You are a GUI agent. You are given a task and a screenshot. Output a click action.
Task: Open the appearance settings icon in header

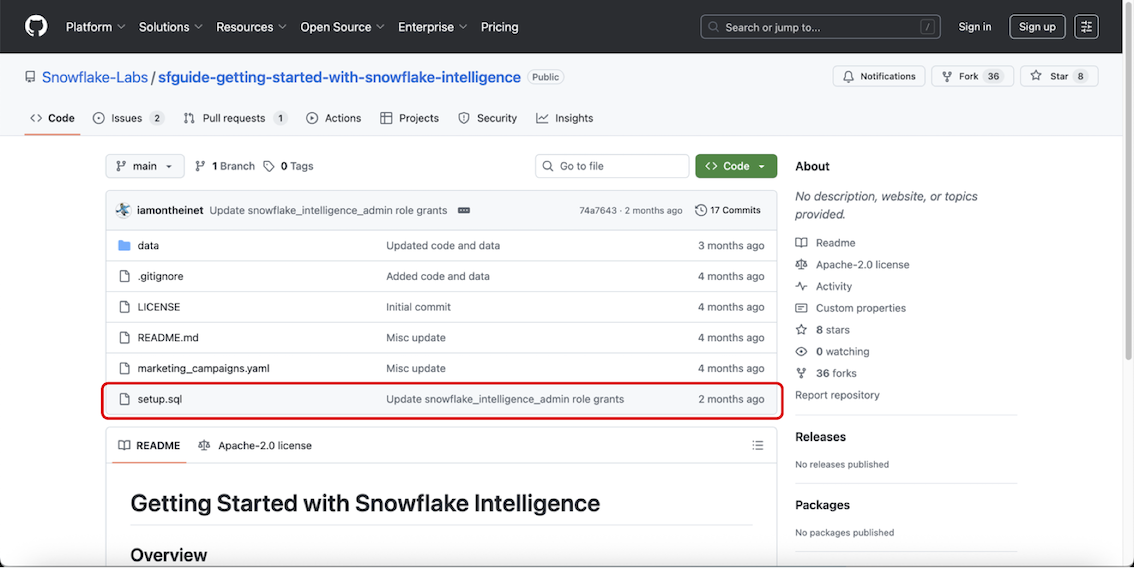[1086, 27]
